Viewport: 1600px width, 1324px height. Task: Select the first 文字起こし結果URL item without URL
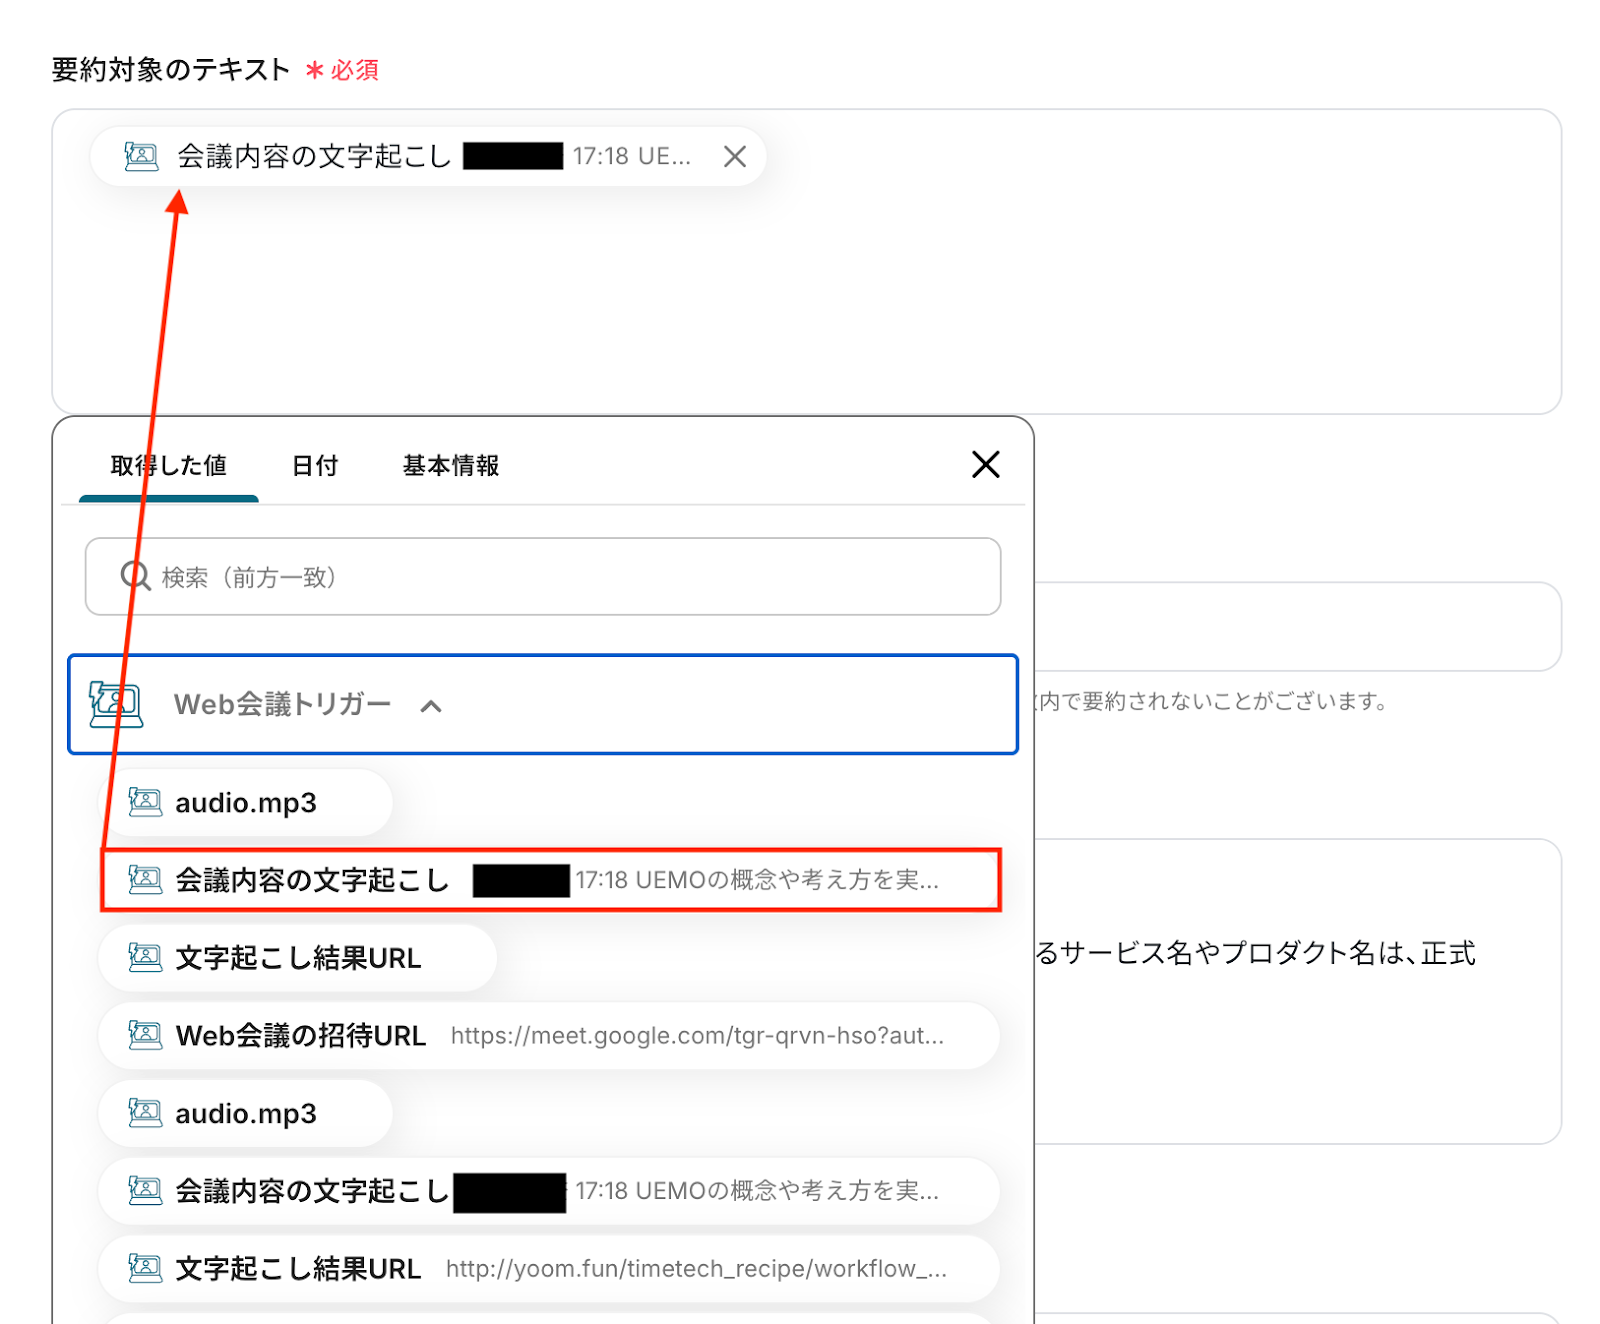coord(298,958)
